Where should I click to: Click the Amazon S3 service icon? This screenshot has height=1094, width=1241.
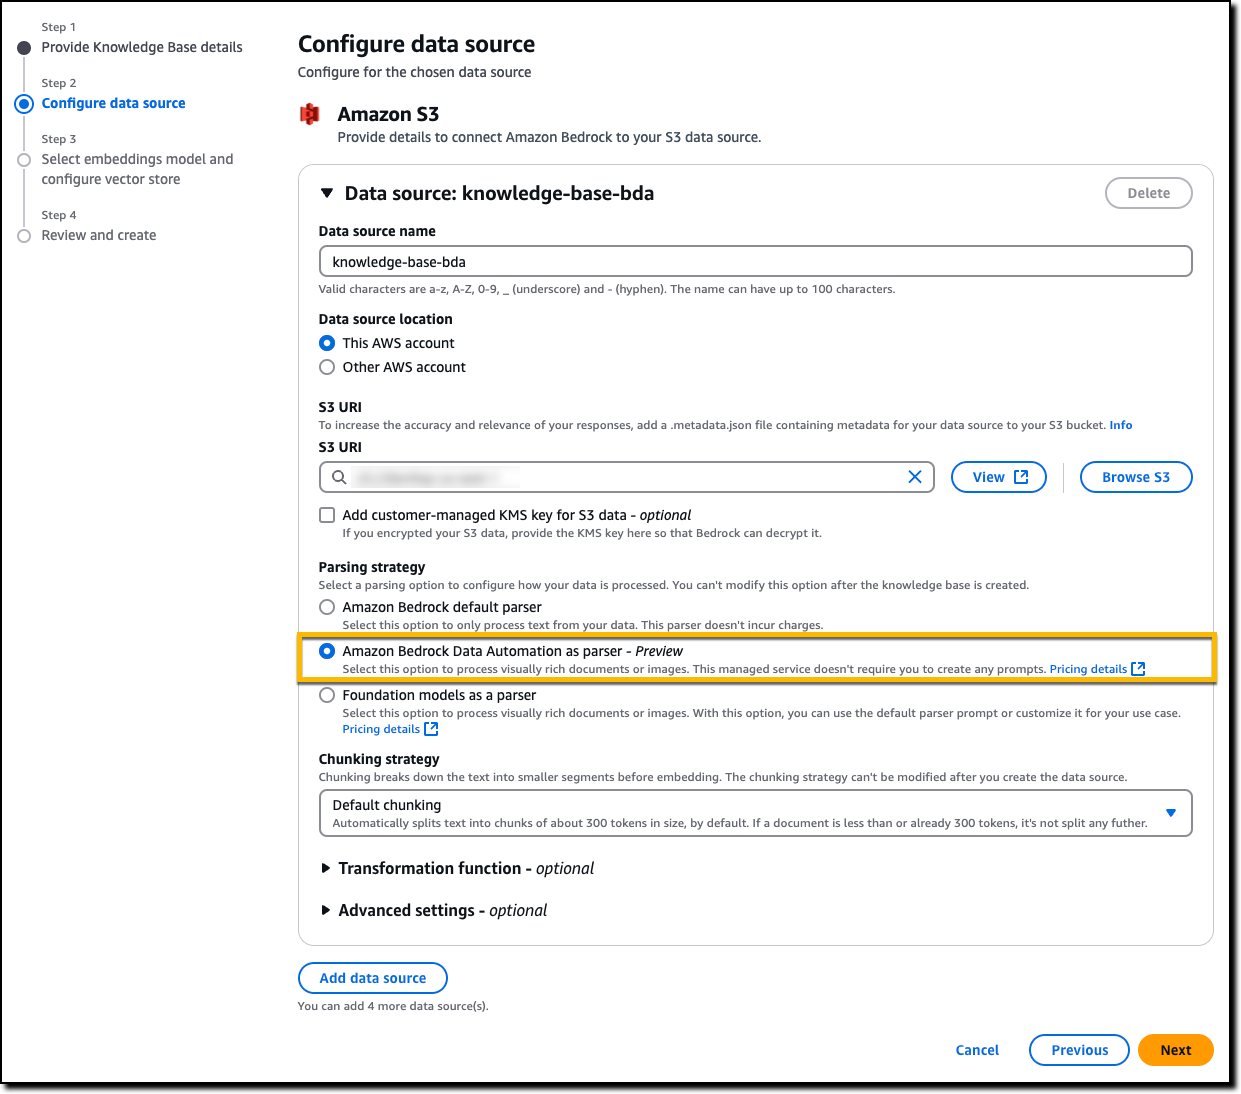[x=310, y=114]
